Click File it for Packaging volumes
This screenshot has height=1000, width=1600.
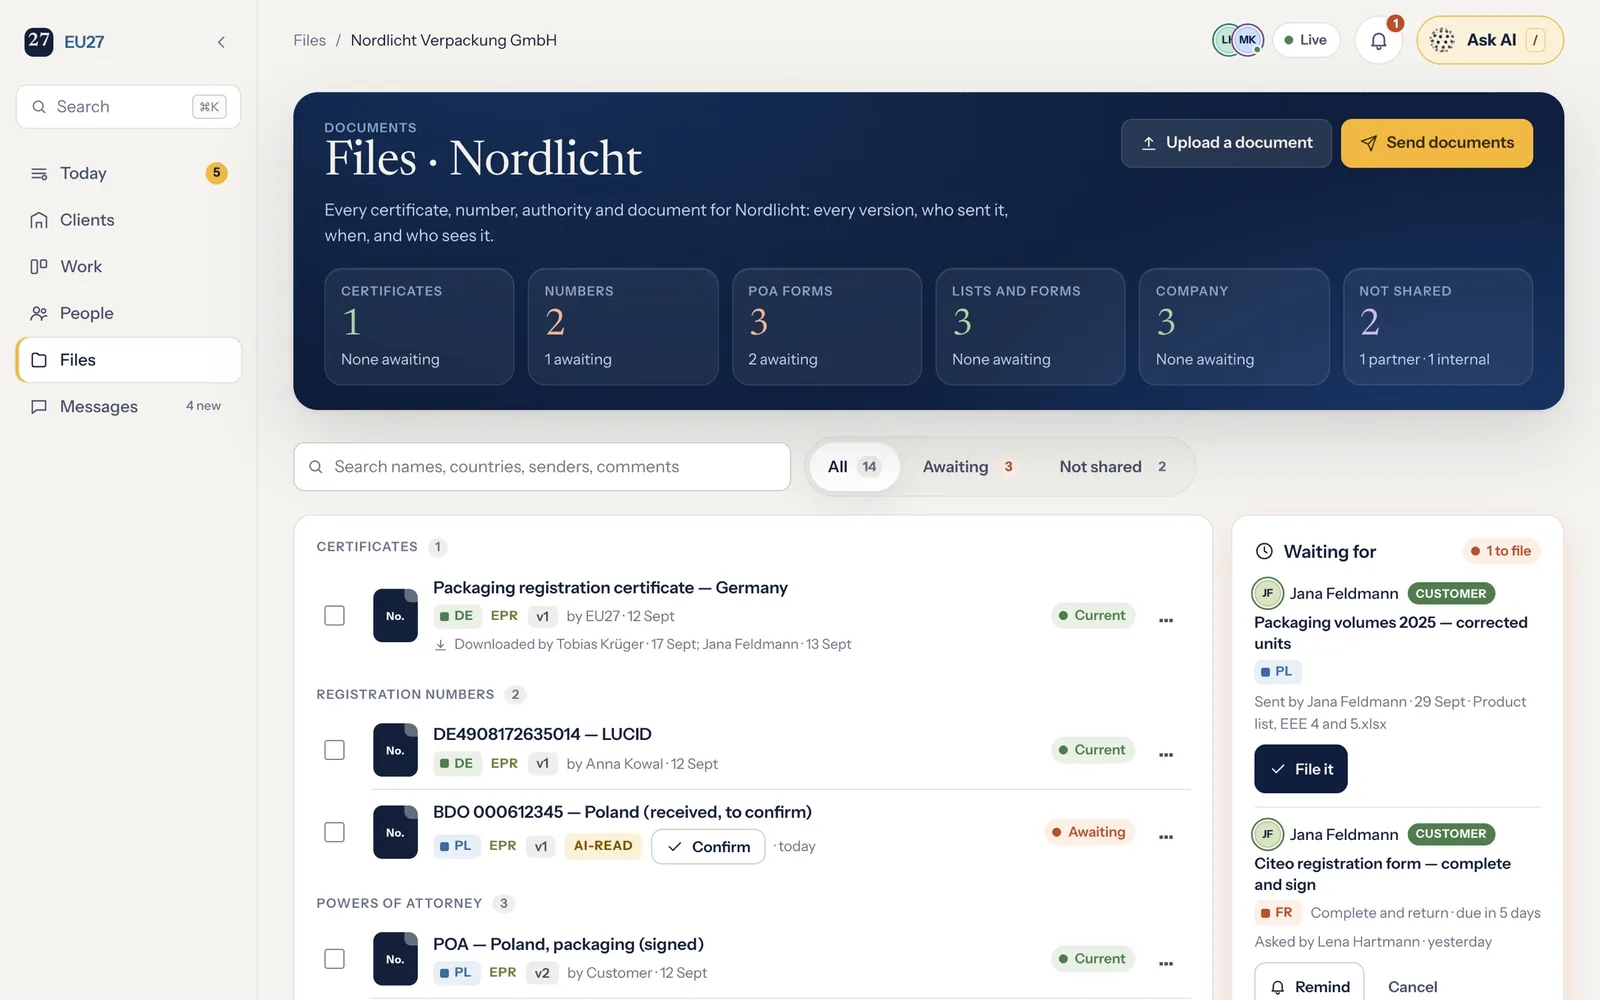click(1301, 769)
